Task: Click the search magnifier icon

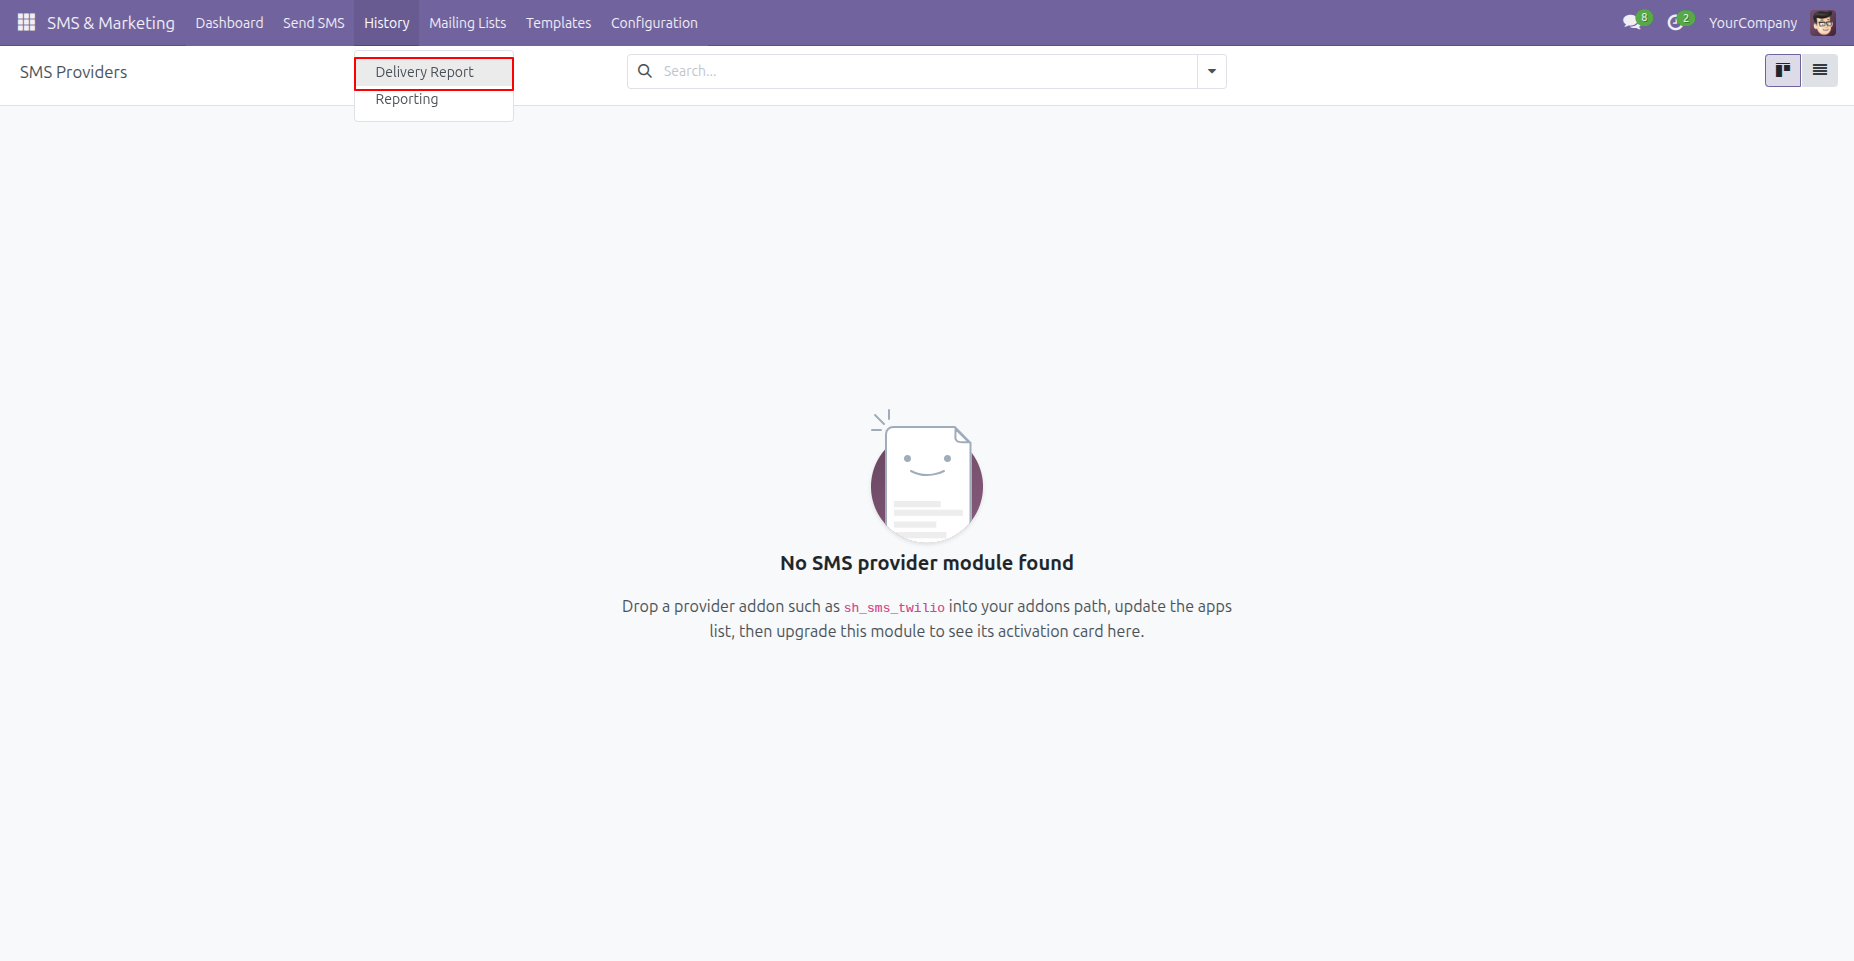Action: click(645, 71)
